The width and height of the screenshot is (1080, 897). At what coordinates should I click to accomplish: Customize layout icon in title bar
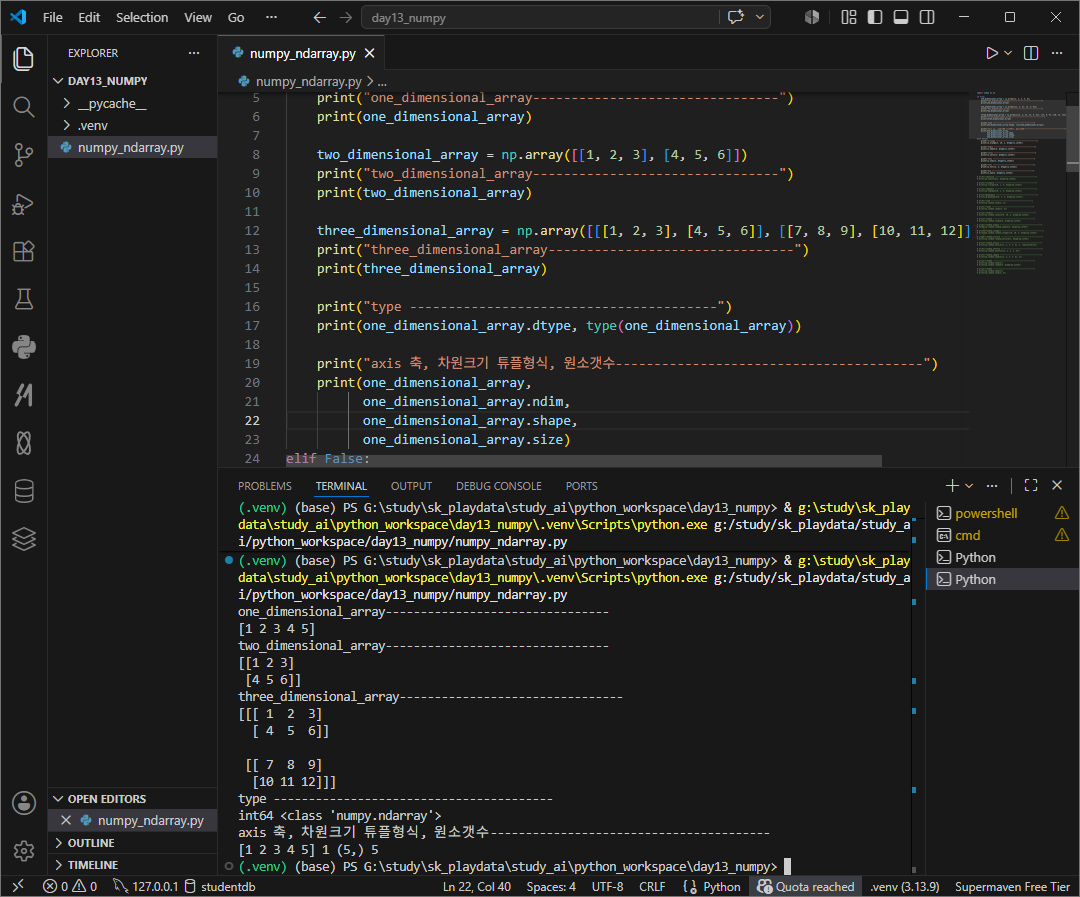849,17
